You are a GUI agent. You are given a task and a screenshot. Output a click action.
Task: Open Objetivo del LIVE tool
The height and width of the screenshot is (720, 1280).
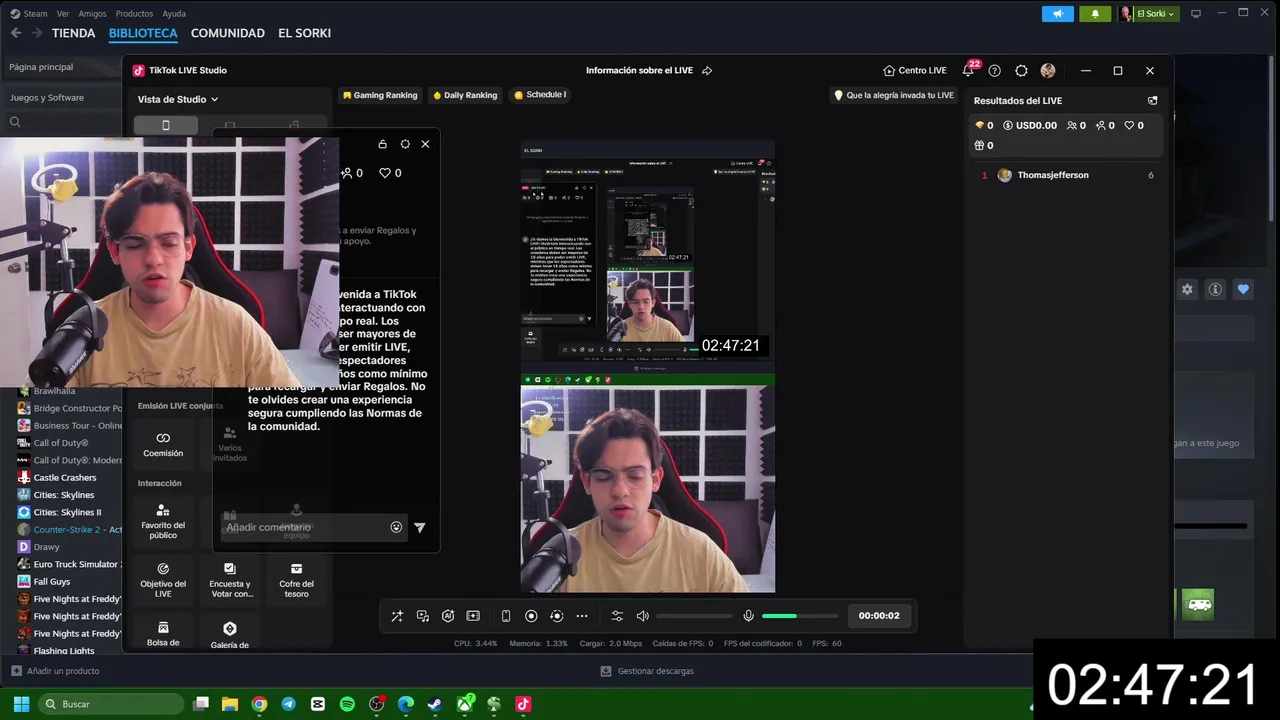coord(163,580)
